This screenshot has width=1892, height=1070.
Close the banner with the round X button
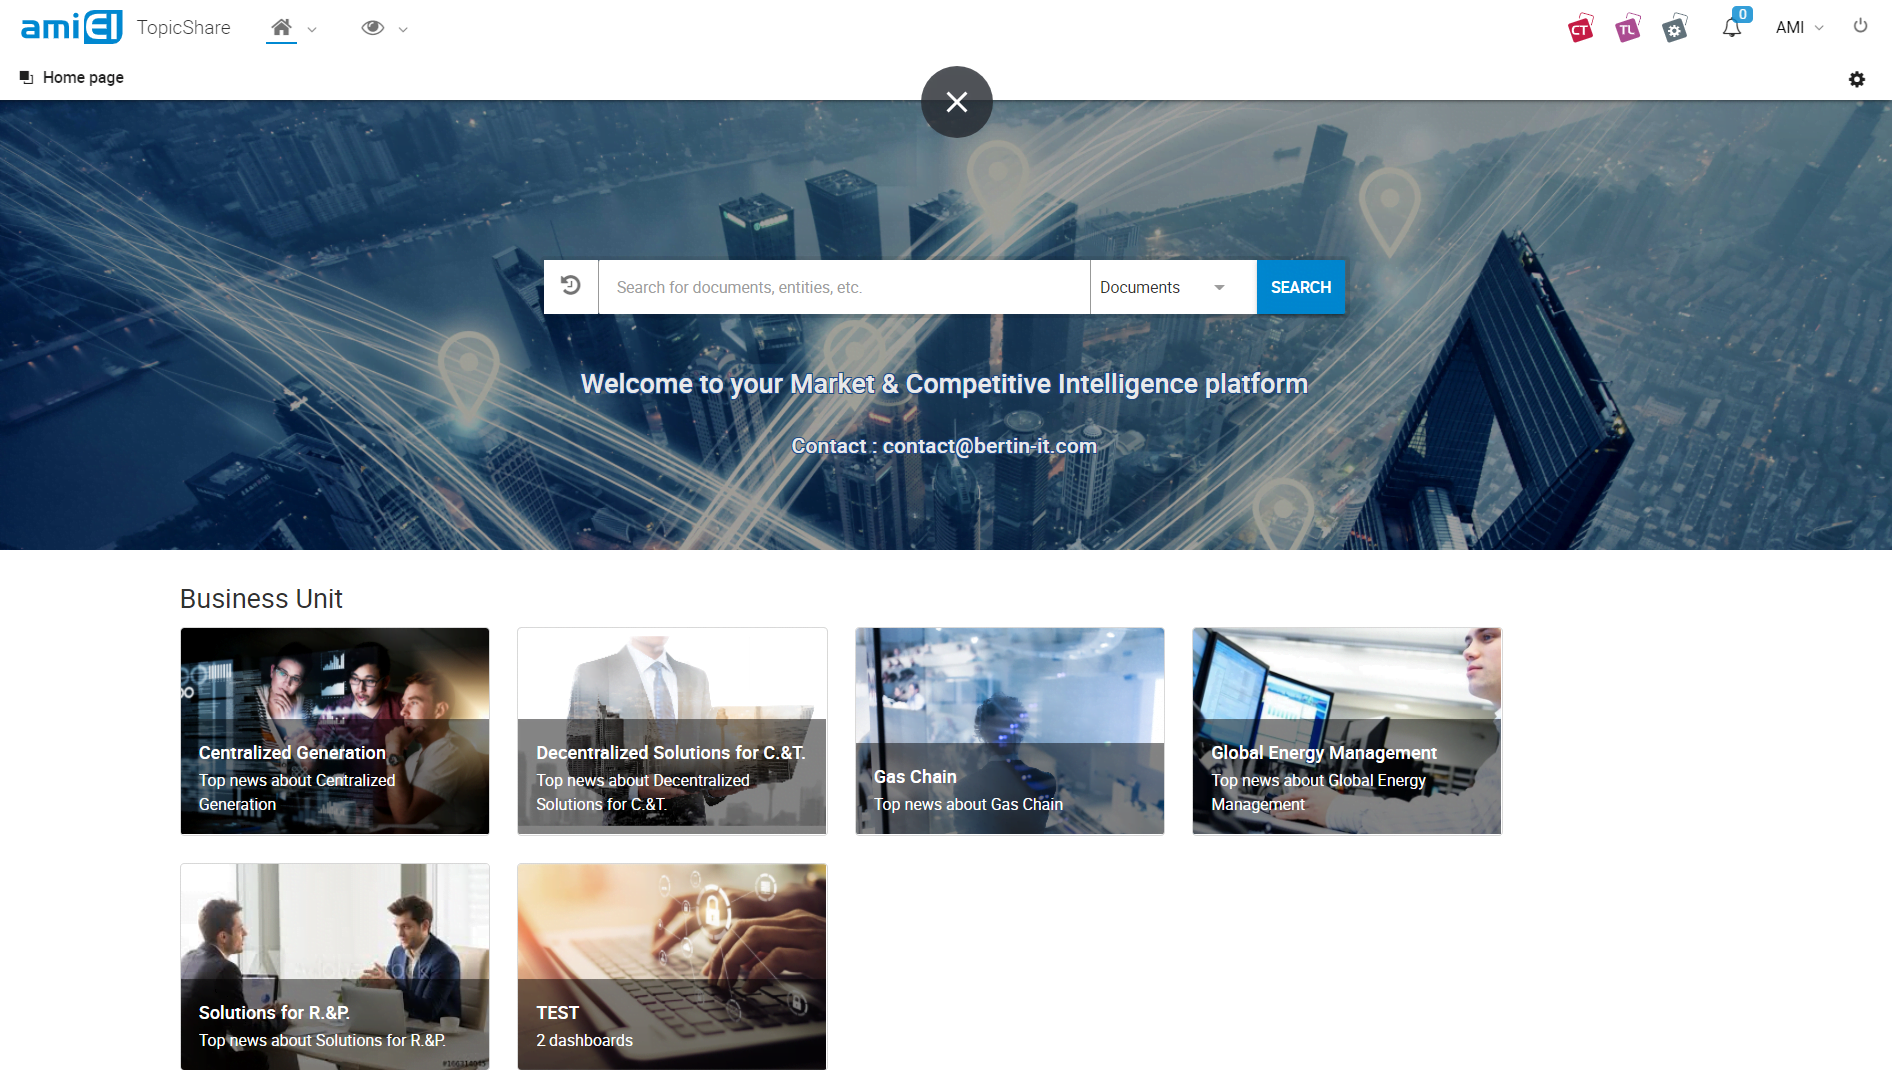[957, 102]
